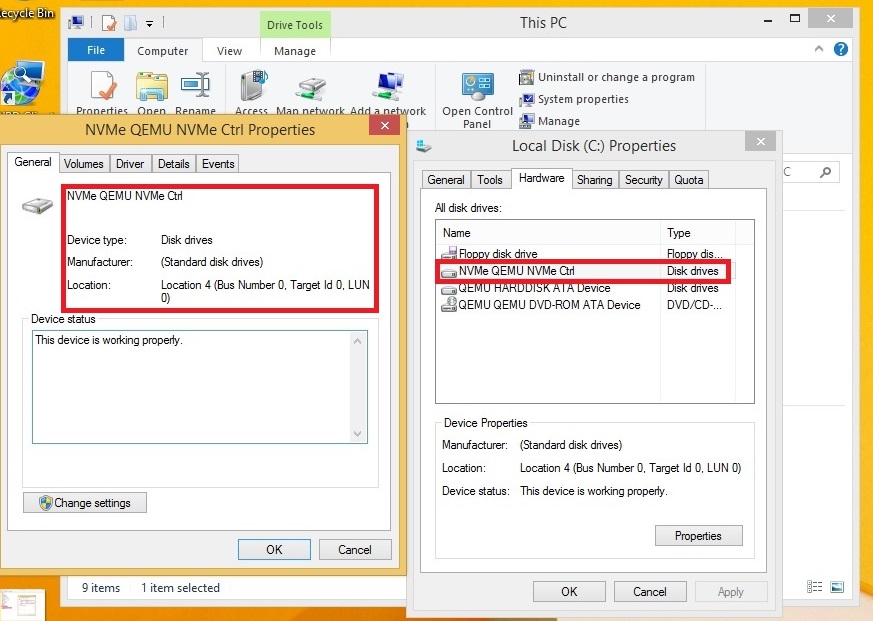The image size is (873, 621).
Task: Open the Events tab in NVMe Properties
Action: [x=218, y=164]
